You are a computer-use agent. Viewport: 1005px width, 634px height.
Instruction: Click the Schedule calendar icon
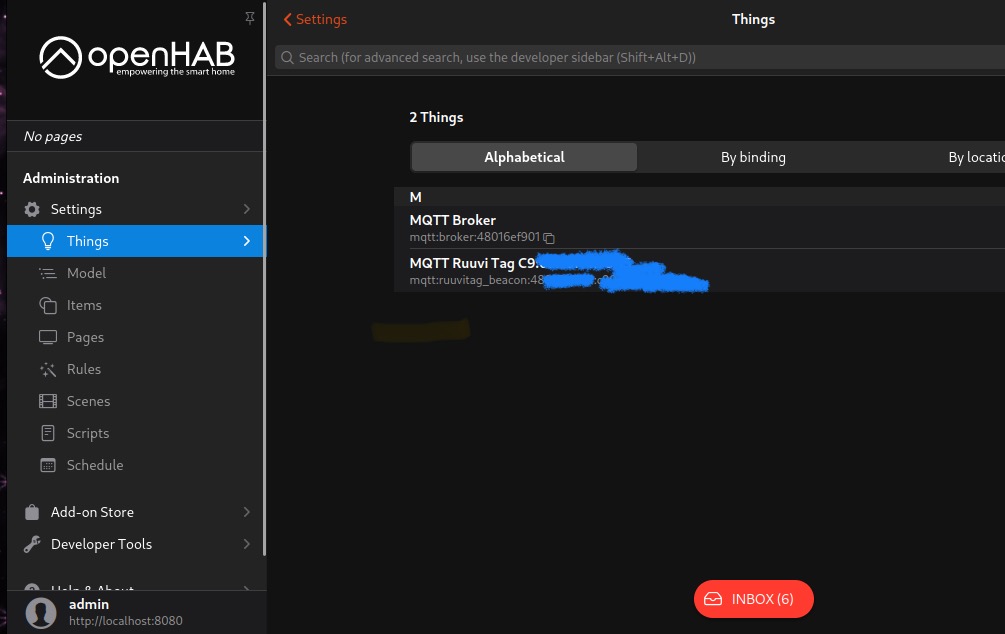click(x=47, y=464)
